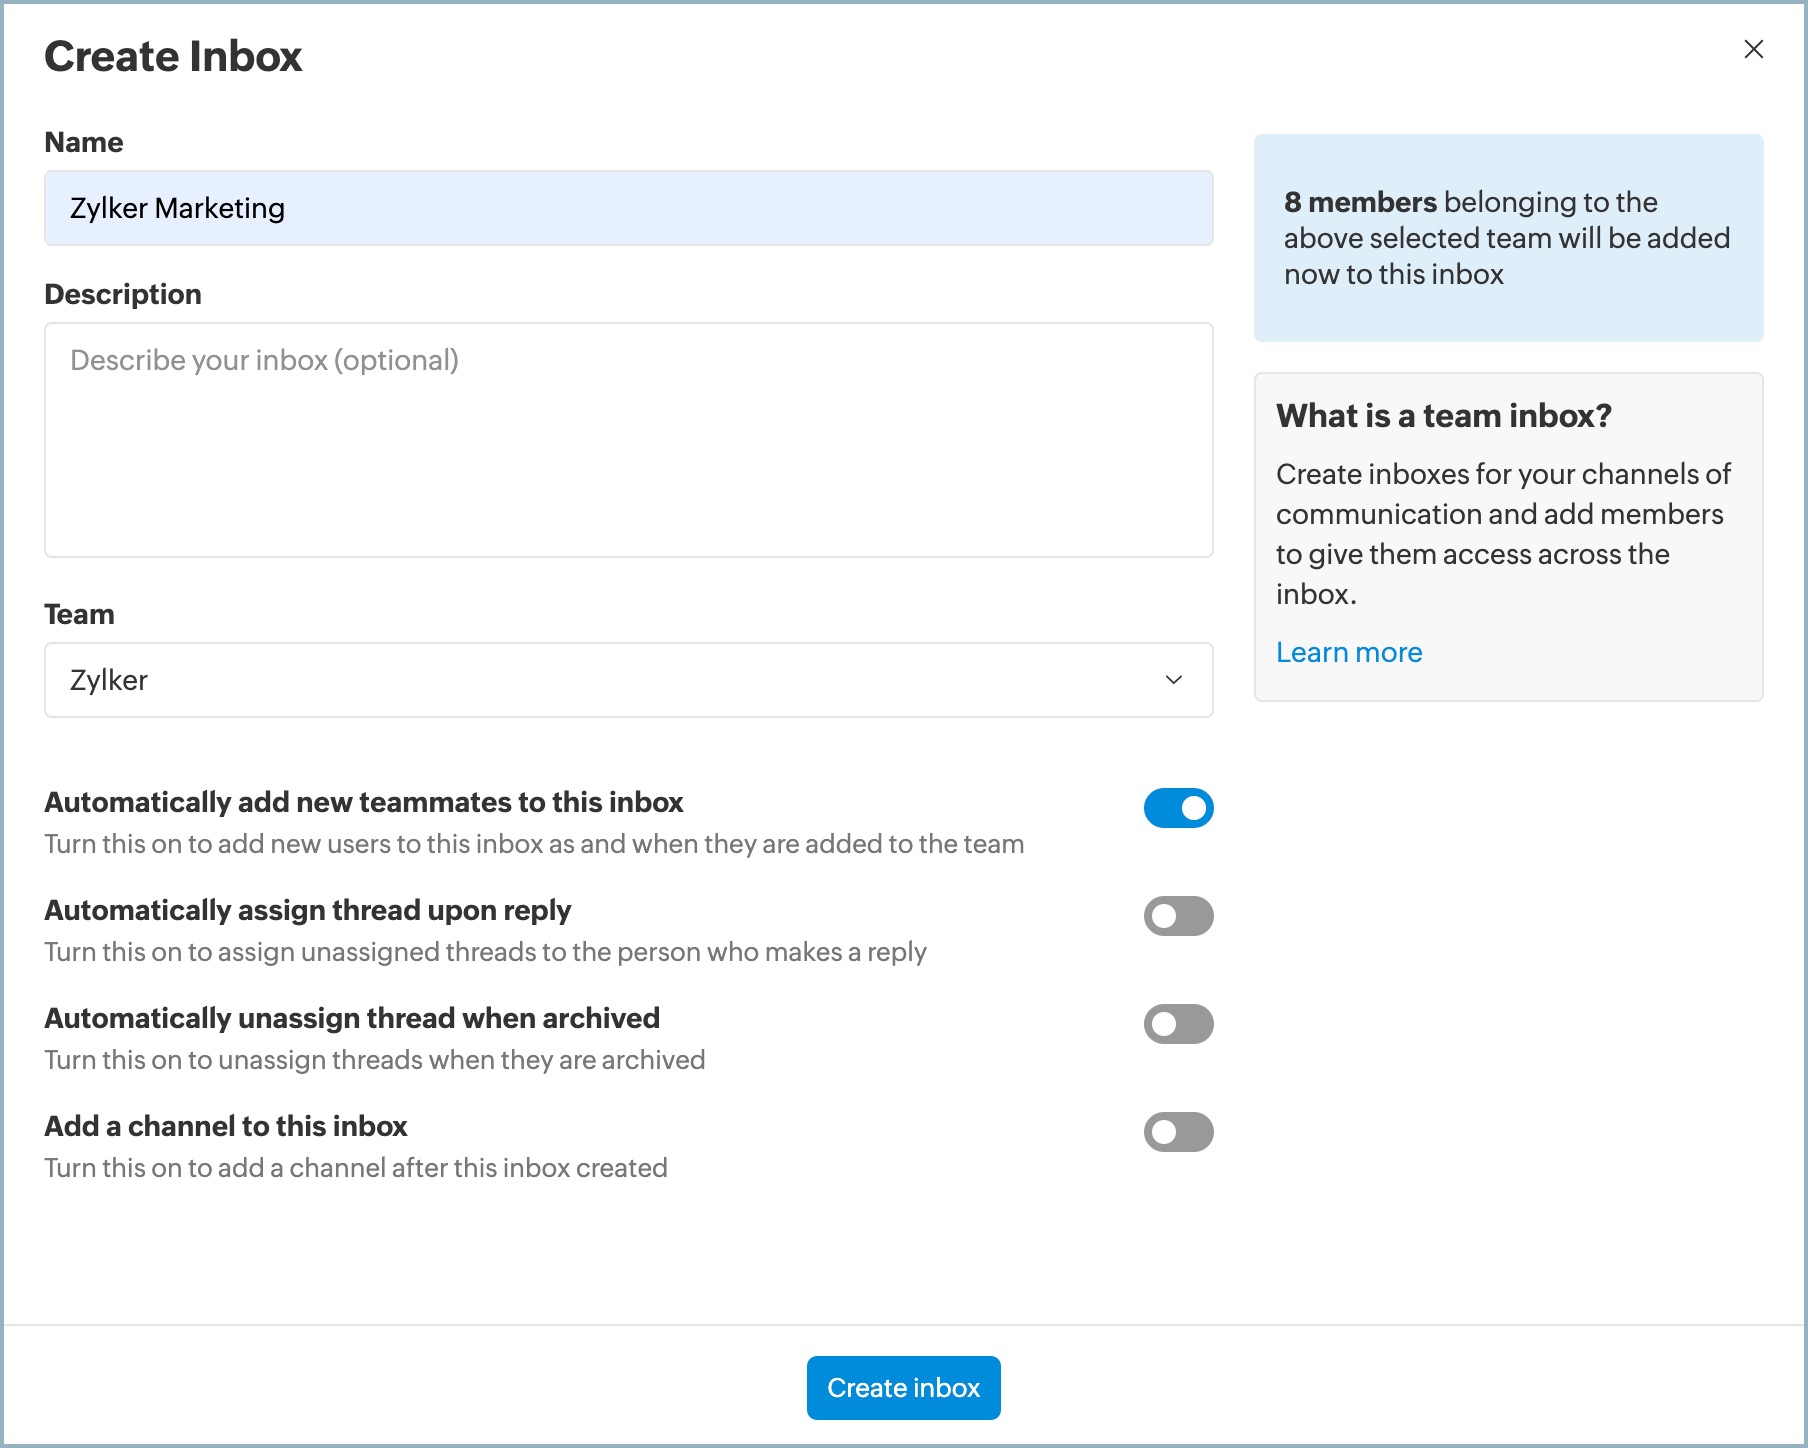Enable the add a channel toggle
1808x1448 pixels.
1178,1132
